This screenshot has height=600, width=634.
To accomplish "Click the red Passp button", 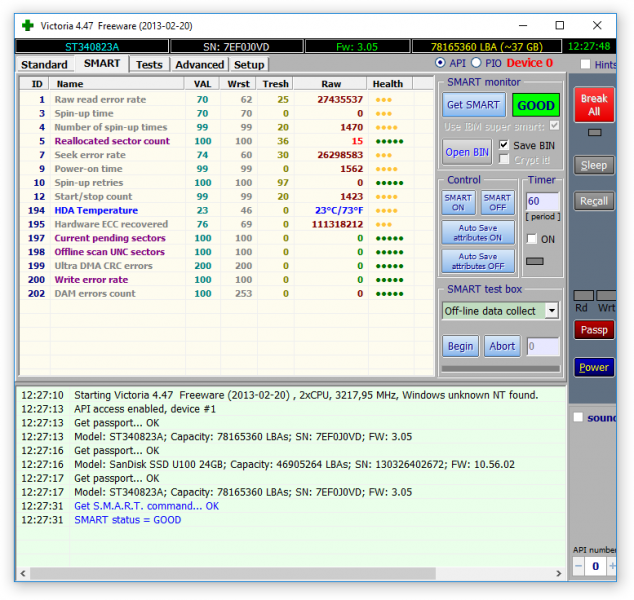I will (x=594, y=329).
